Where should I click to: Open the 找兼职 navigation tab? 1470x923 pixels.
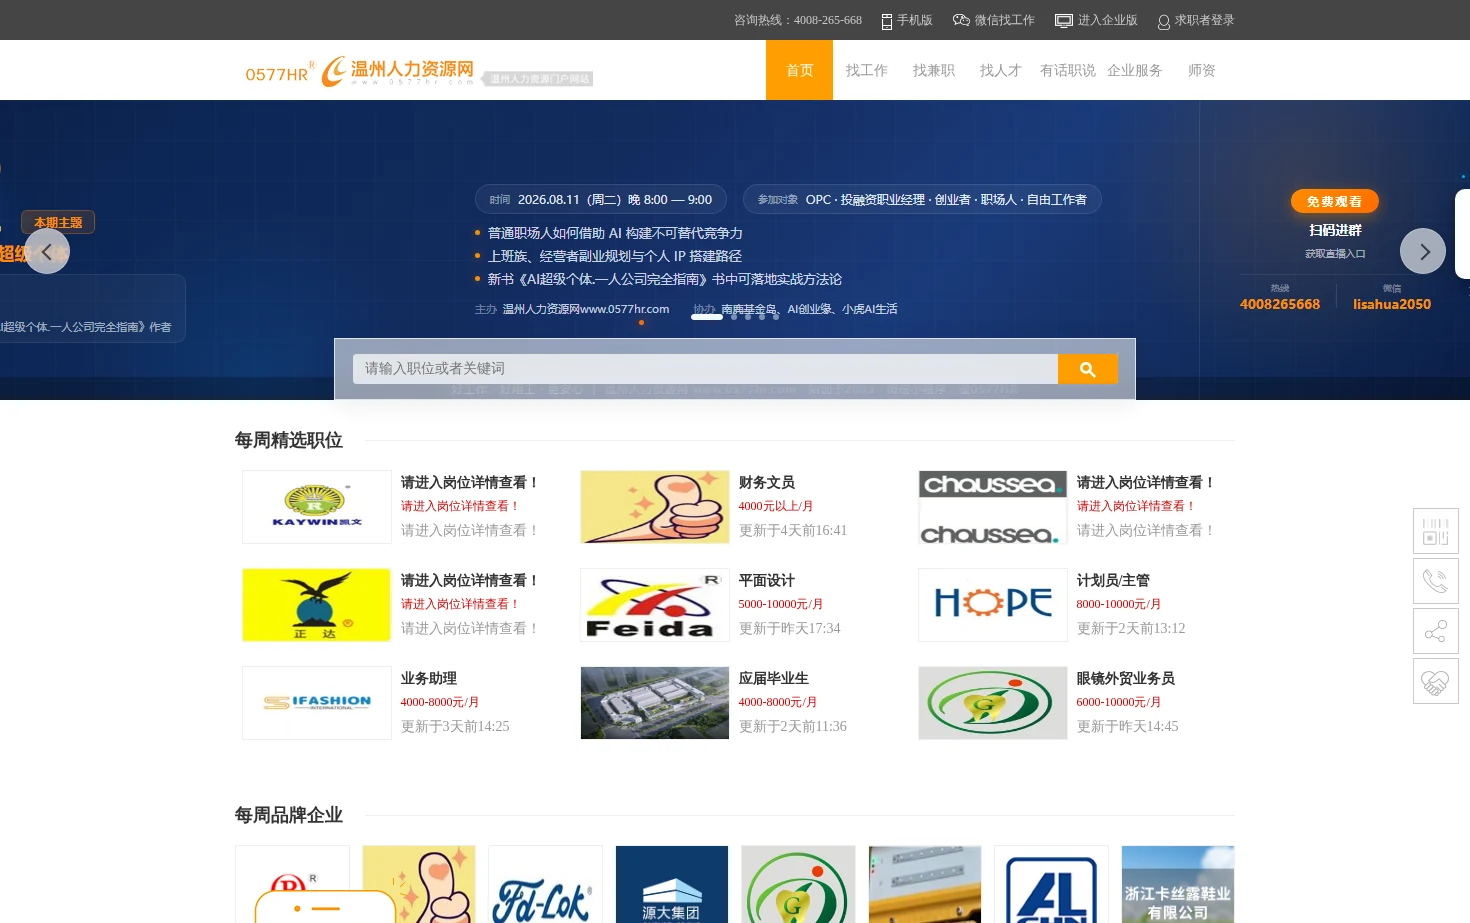[933, 70]
